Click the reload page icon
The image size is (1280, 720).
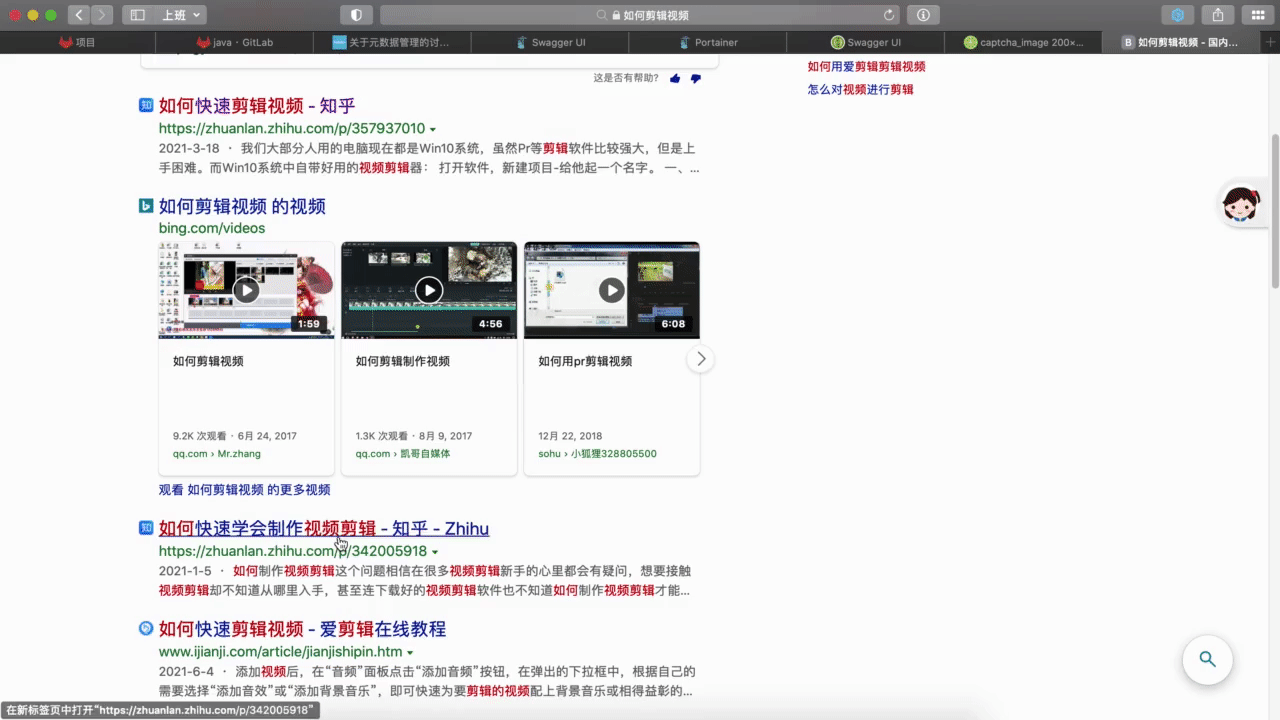pos(889,15)
